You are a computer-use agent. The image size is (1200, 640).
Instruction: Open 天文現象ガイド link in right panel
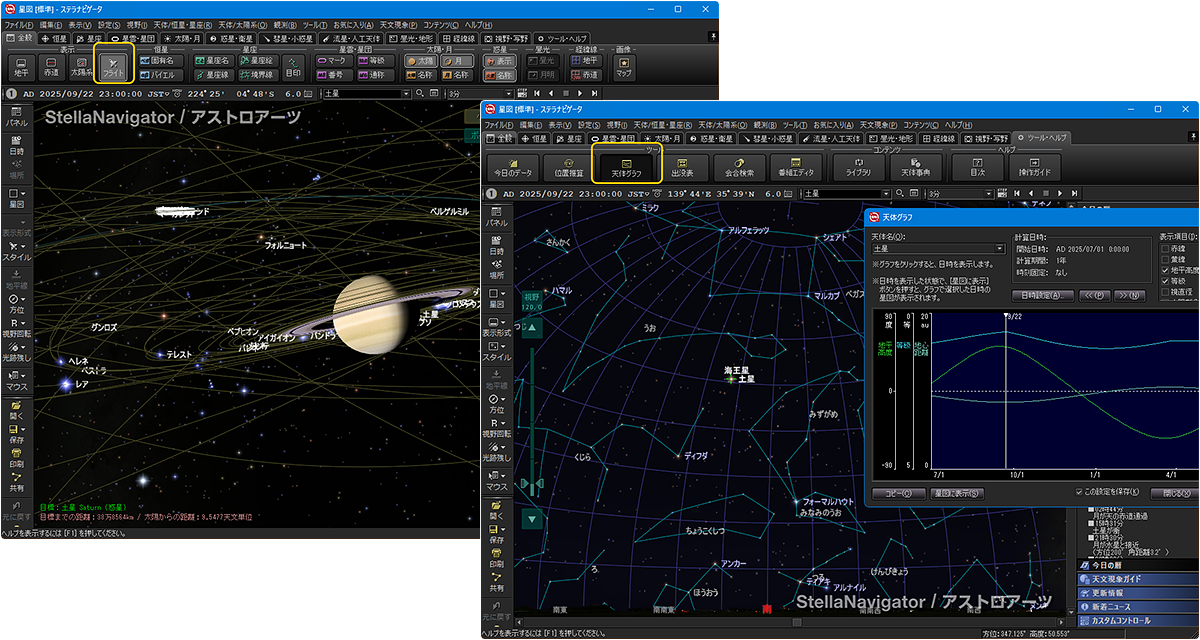(x=1139, y=579)
